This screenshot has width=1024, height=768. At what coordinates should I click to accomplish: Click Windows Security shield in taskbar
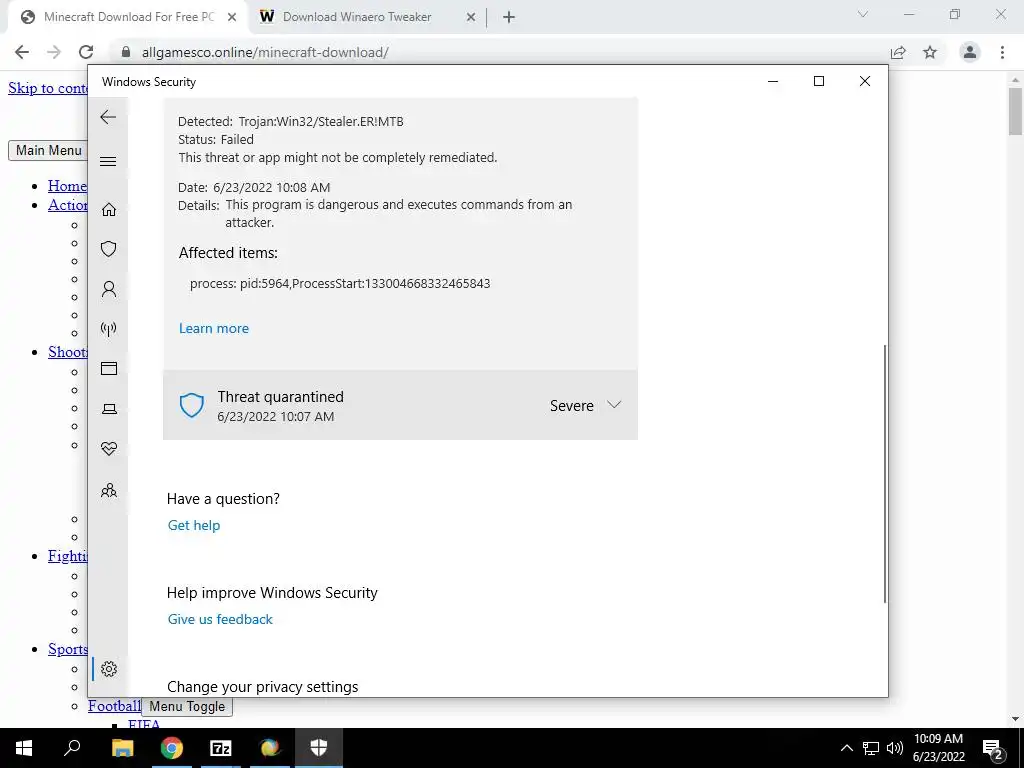tap(319, 748)
